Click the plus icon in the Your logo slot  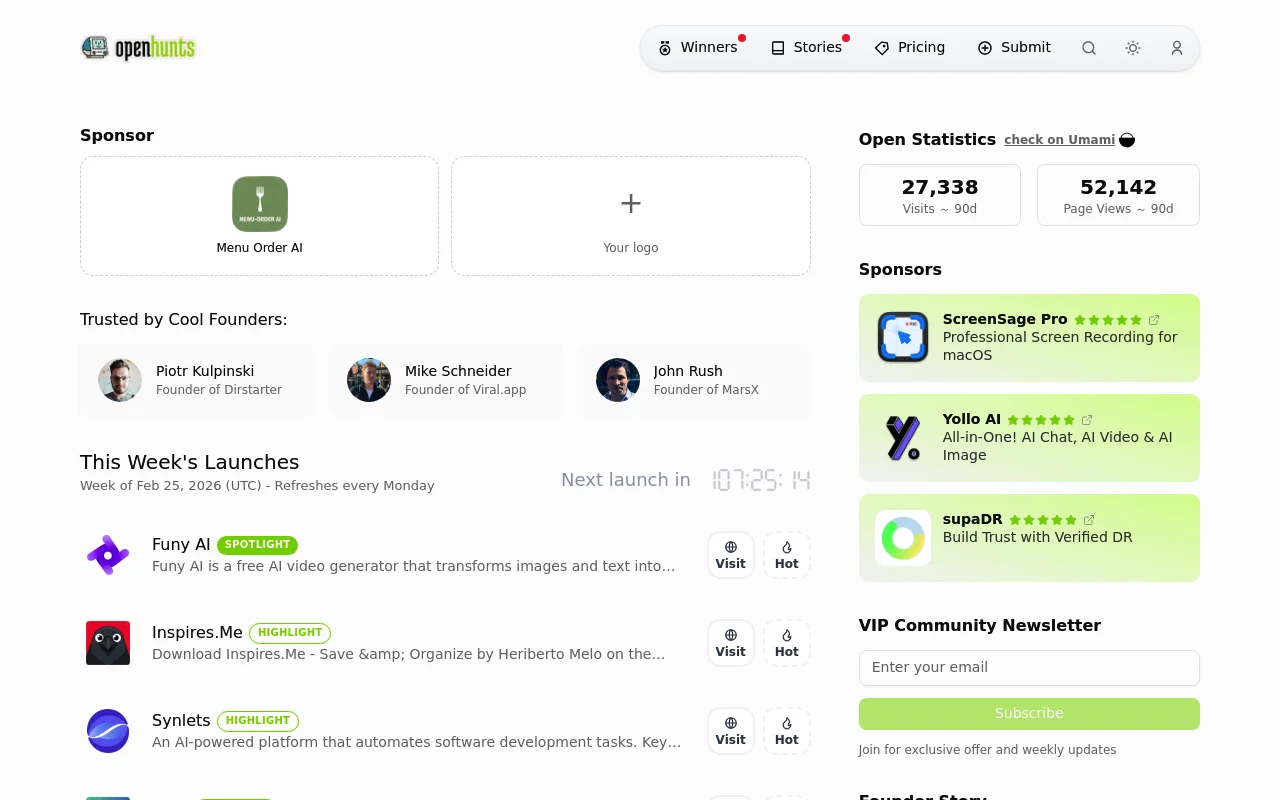(x=630, y=203)
